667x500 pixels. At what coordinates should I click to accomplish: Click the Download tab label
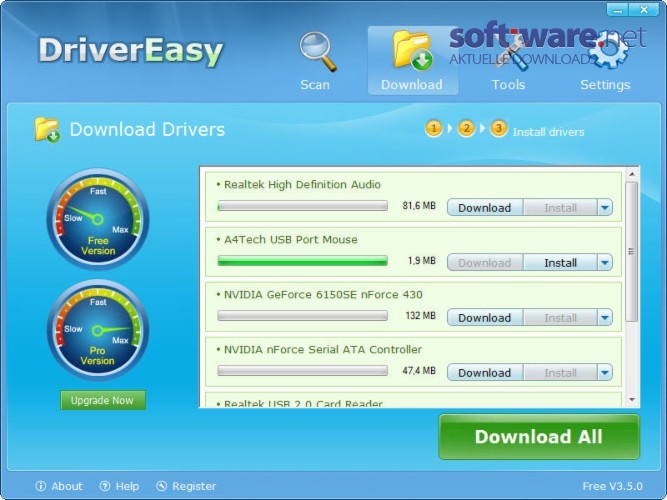coord(412,85)
